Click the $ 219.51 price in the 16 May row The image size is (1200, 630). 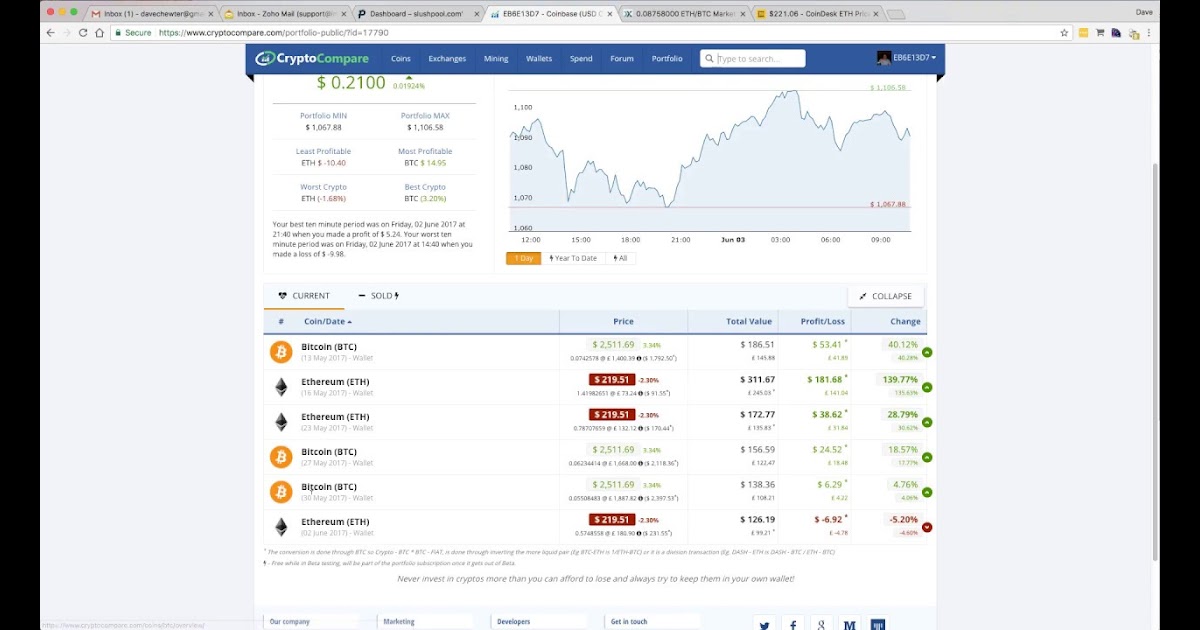pos(612,380)
